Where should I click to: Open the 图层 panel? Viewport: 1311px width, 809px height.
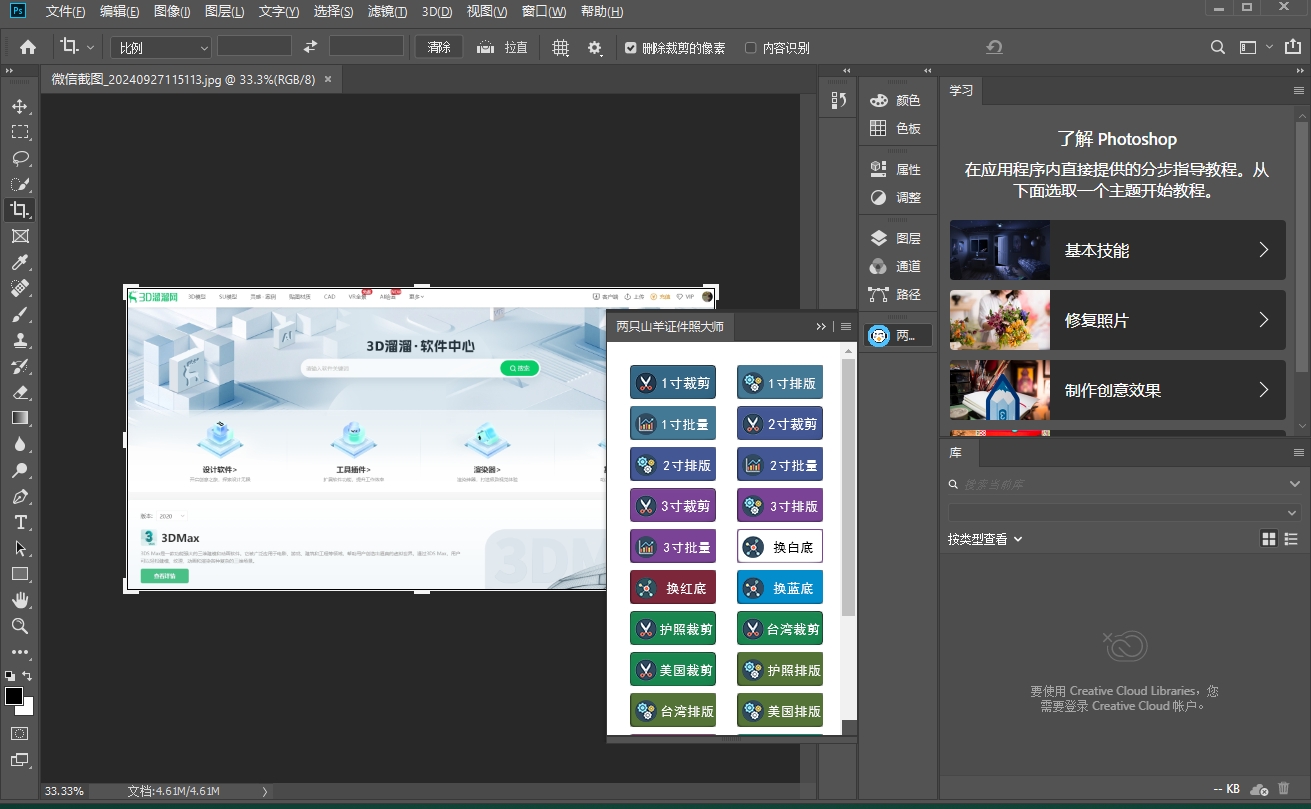(x=895, y=238)
